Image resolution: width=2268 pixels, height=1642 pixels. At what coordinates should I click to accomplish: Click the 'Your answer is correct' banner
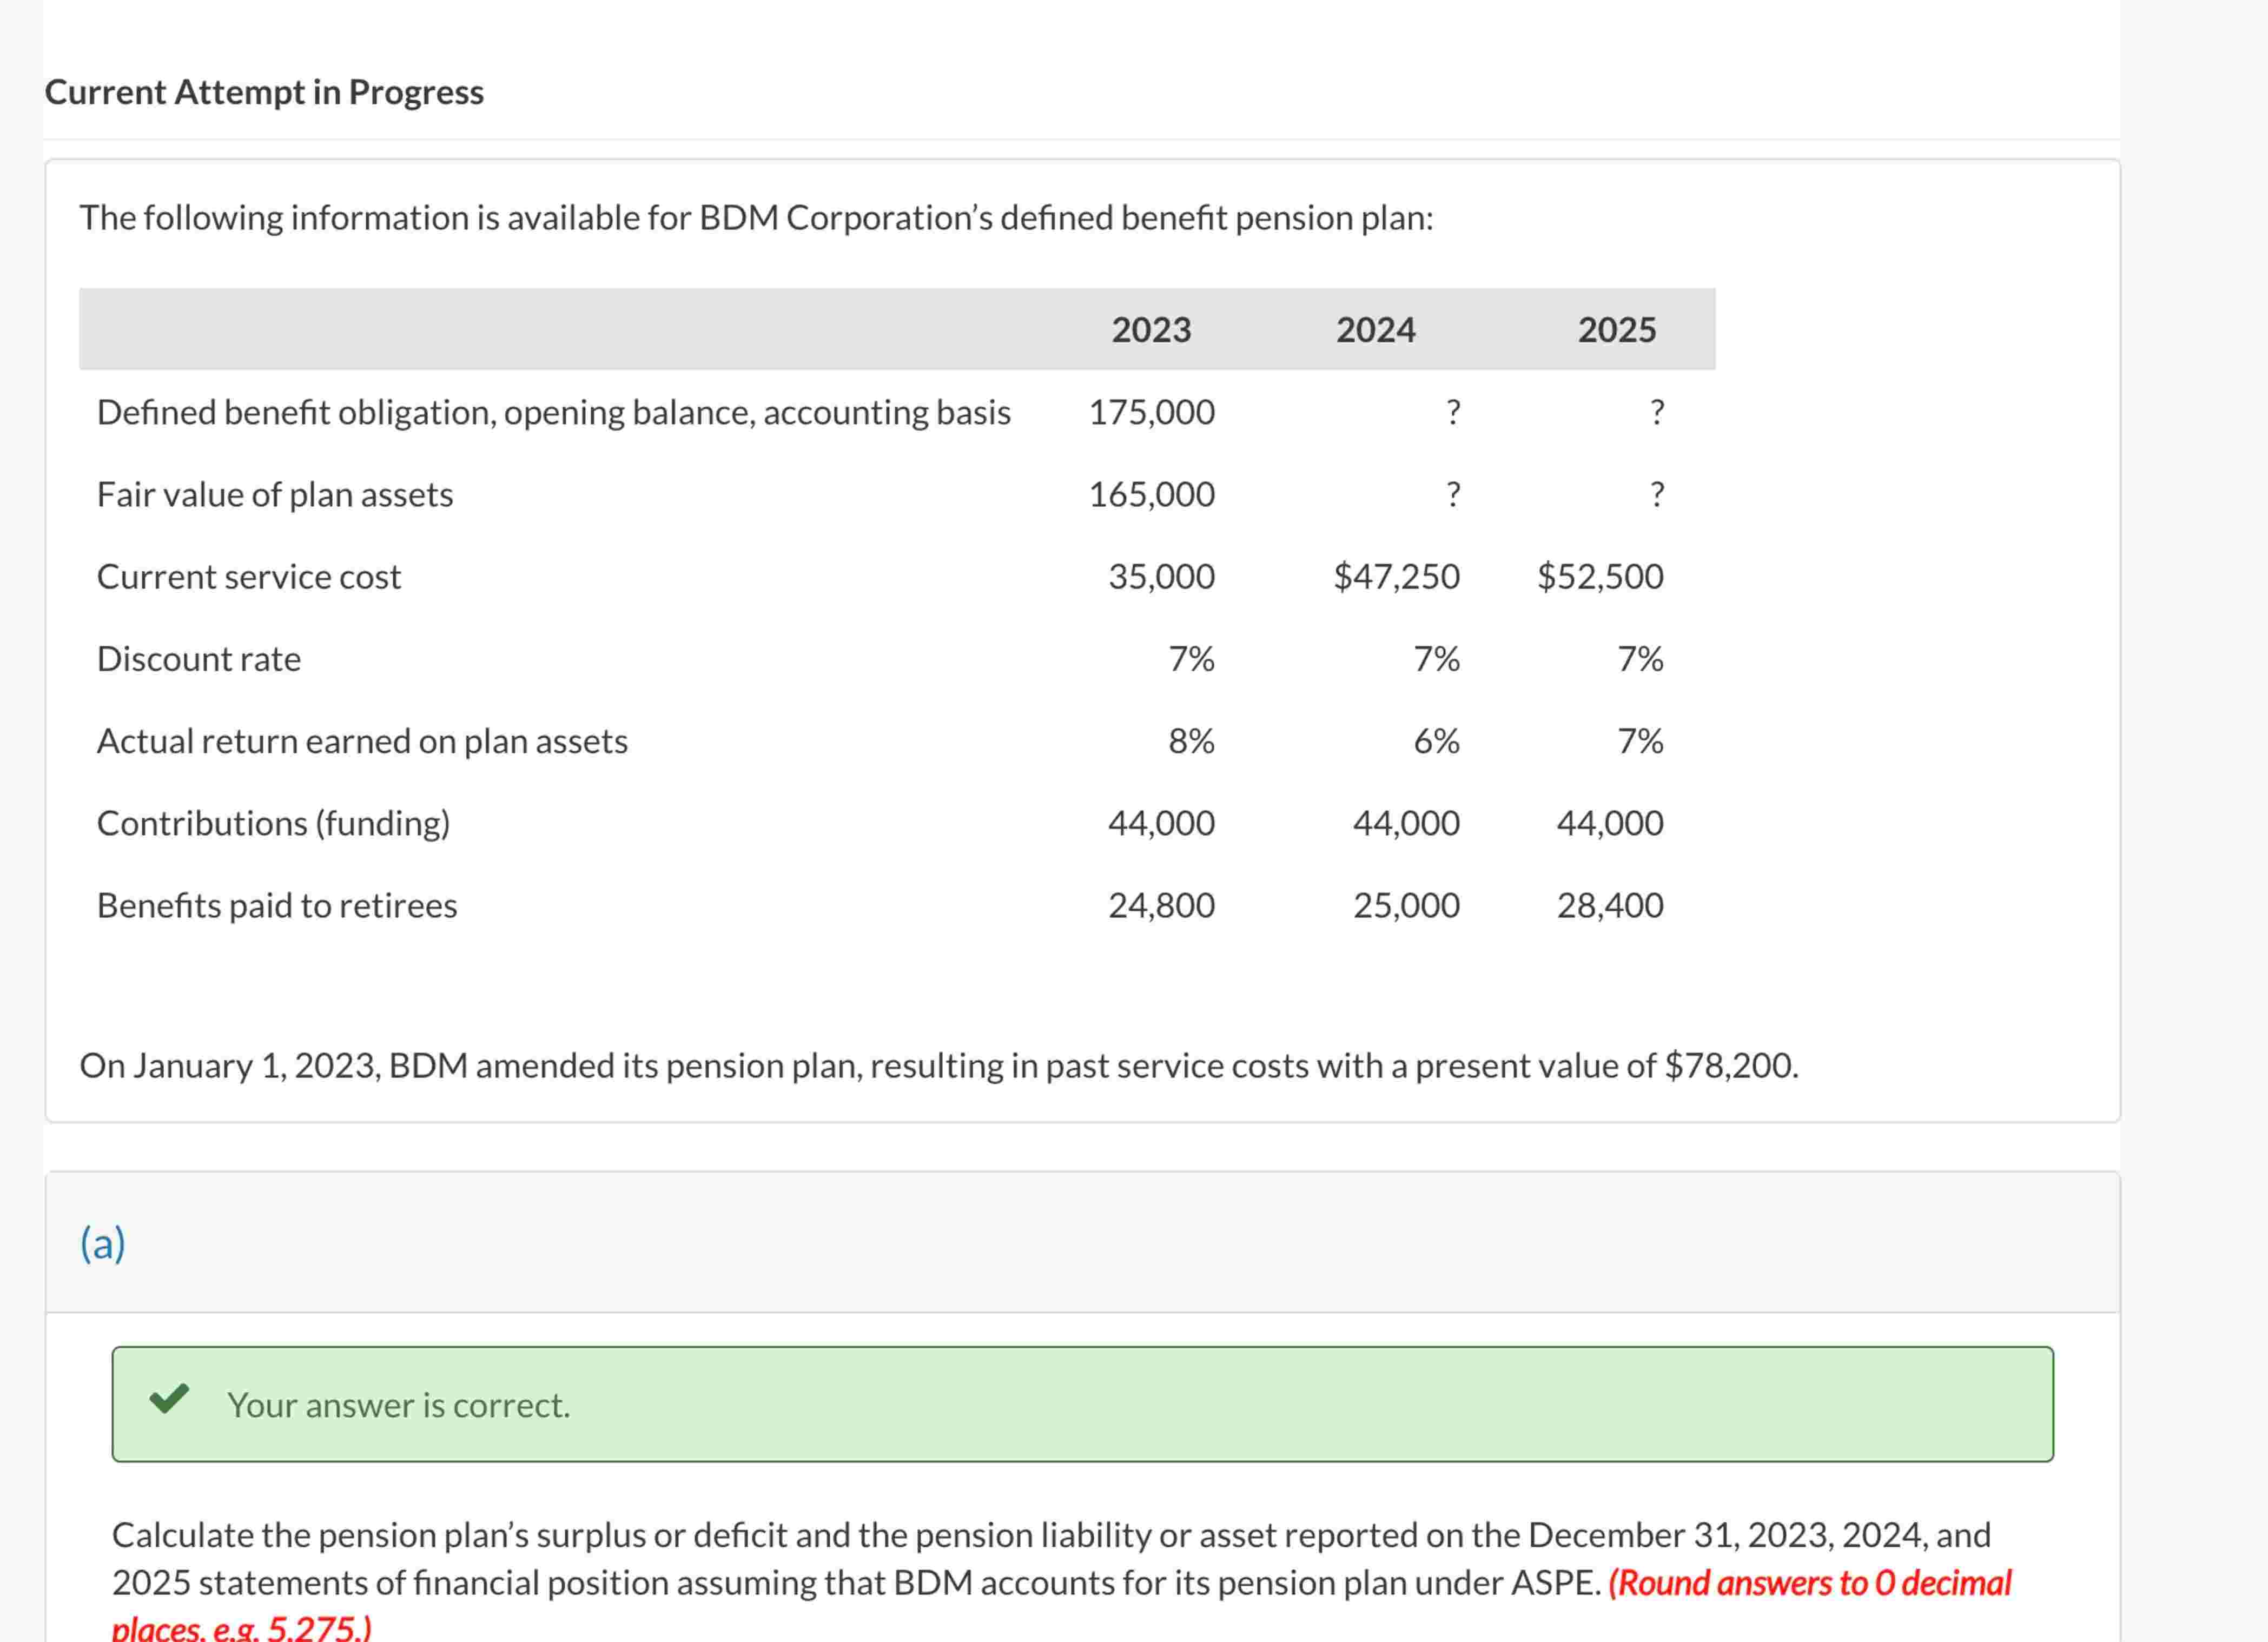1082,1404
